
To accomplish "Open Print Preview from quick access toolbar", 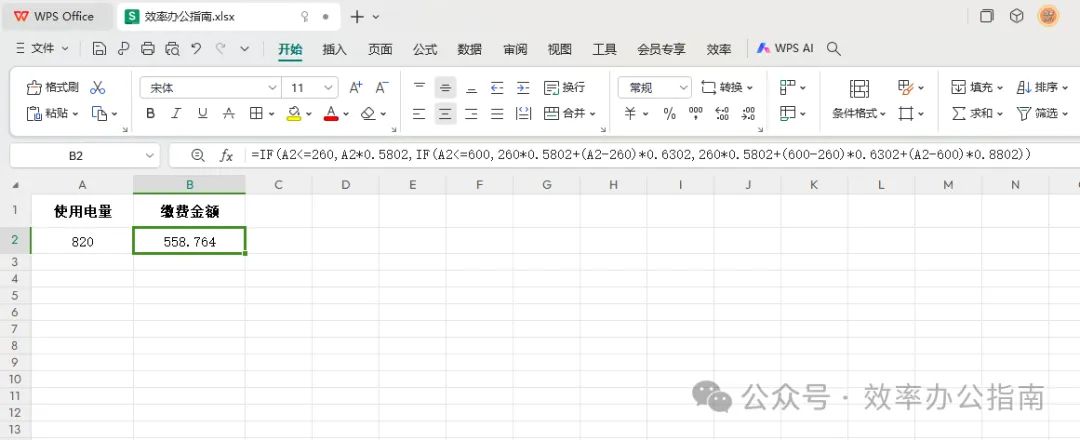I will pos(172,49).
